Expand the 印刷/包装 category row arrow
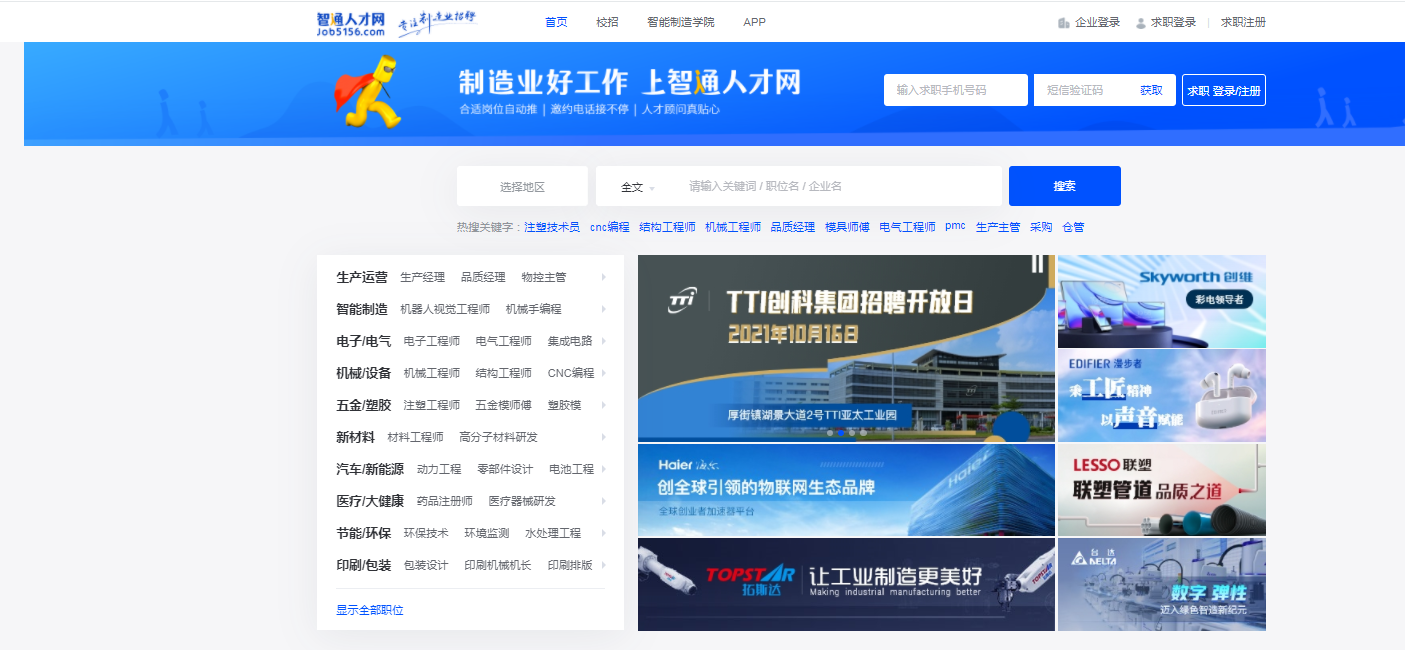The height and width of the screenshot is (650, 1405). coord(604,565)
